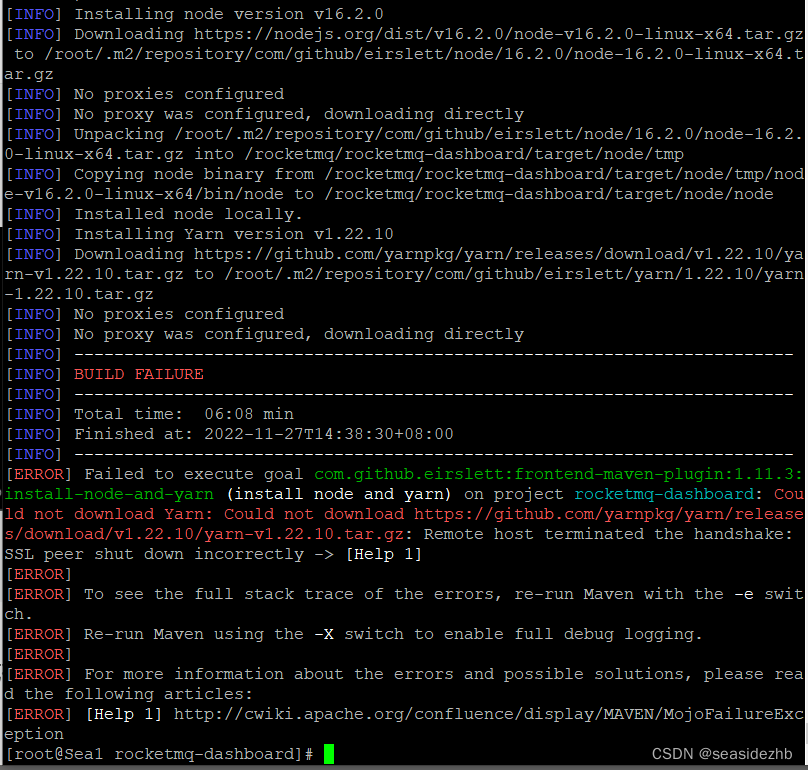808x770 pixels.
Task: Click 'Finished at: 2022-11-27T14:38:30+08:00' line
Action: pyautogui.click(x=230, y=434)
